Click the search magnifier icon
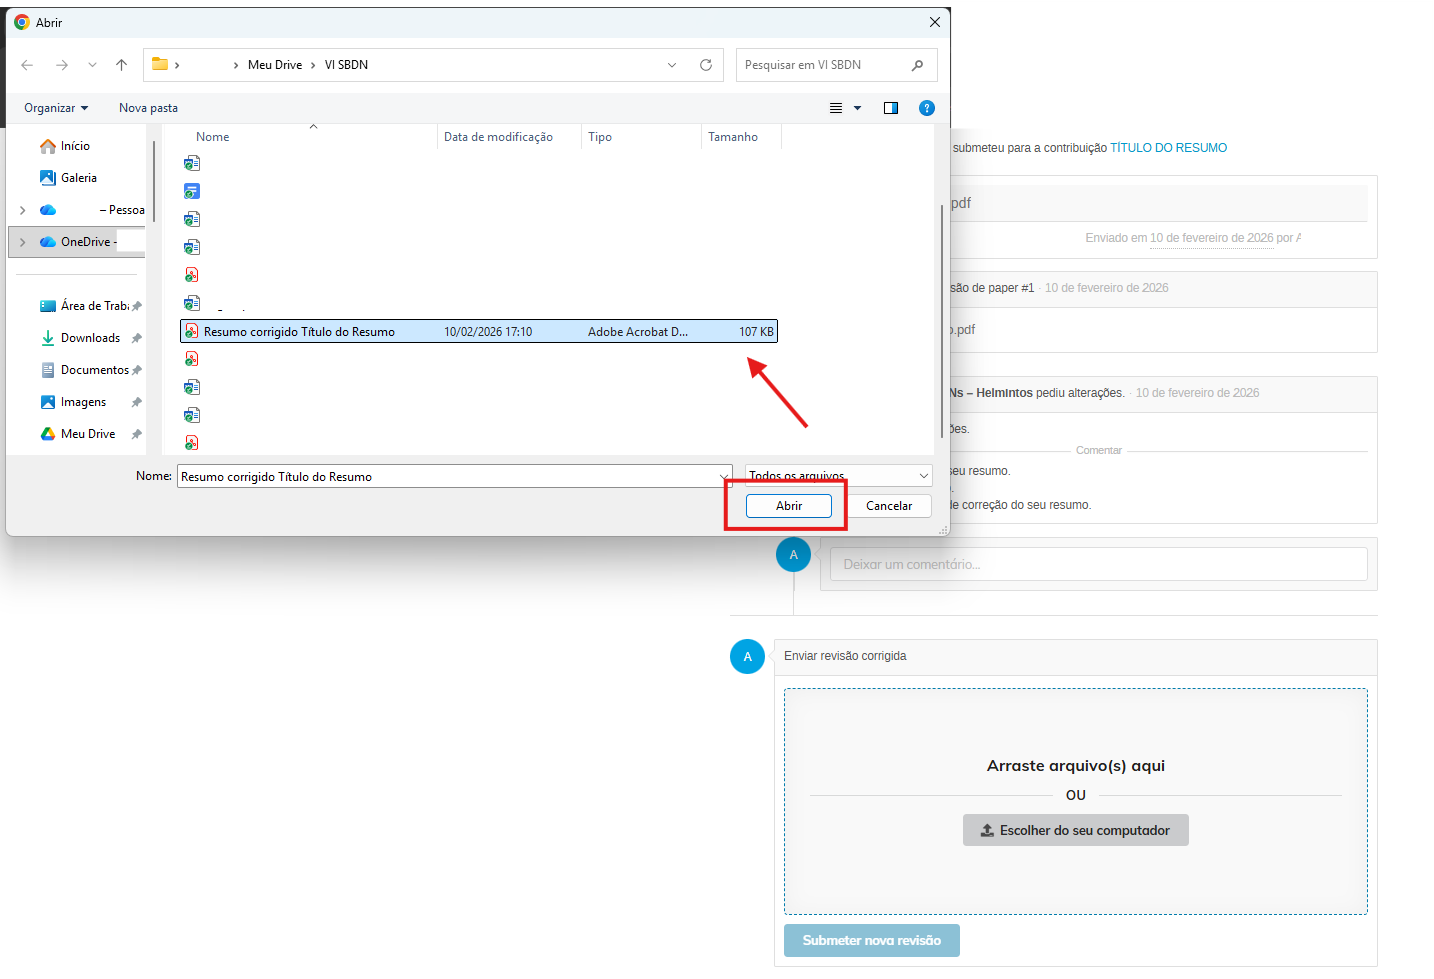 (x=917, y=65)
